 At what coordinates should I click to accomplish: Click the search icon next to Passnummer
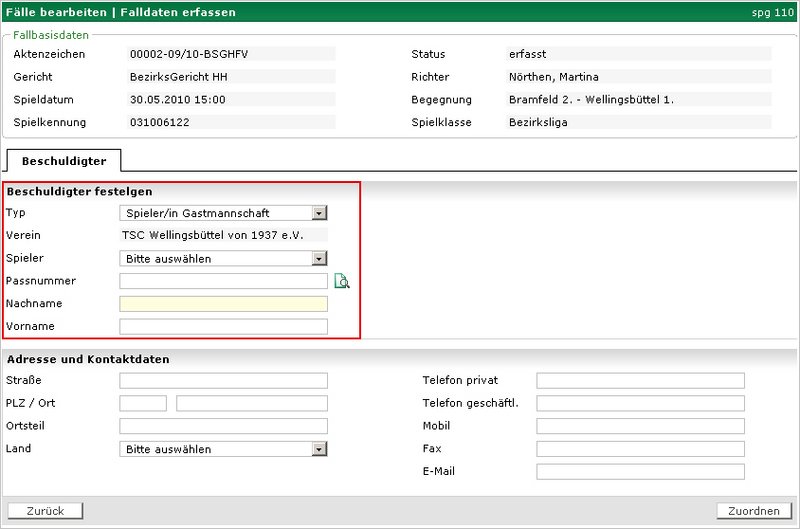point(342,282)
